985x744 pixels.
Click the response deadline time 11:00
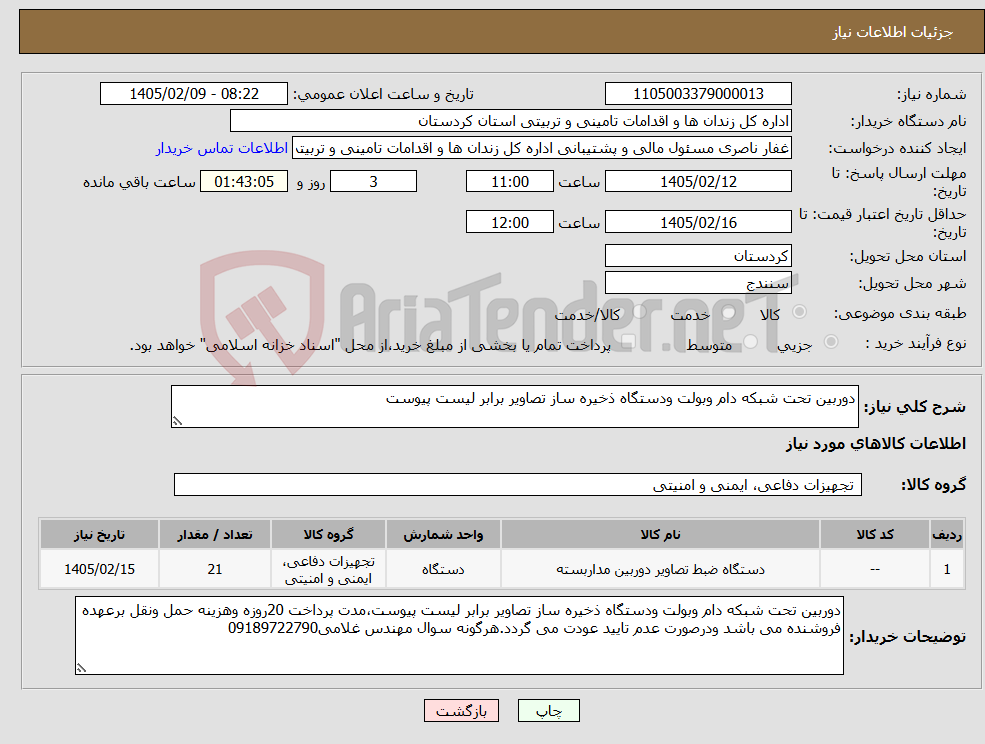coord(509,182)
